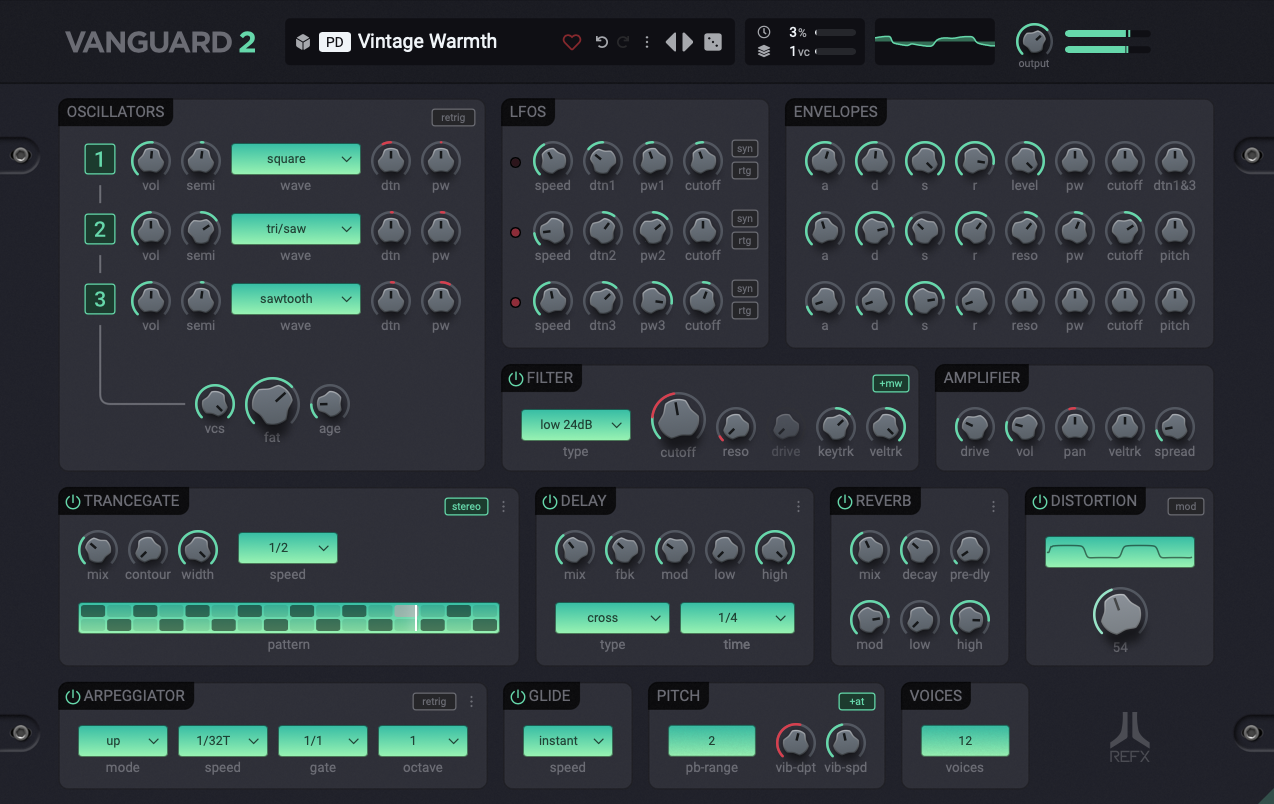
Task: Go to the previous preset arrow
Action: (x=671, y=42)
